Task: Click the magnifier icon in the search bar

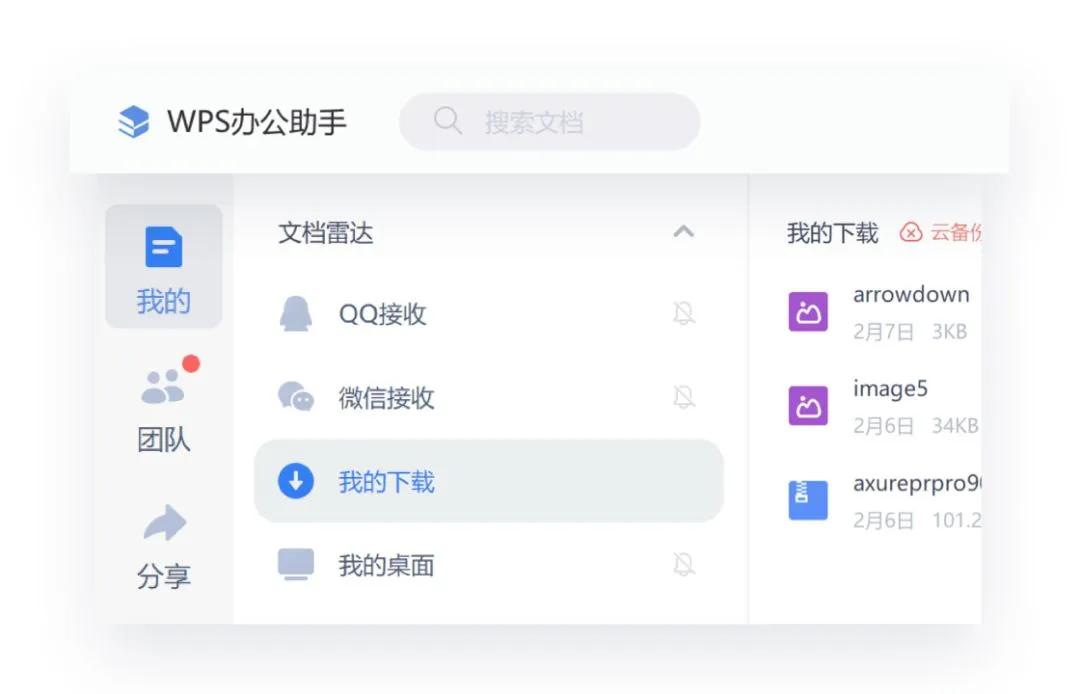Action: (x=446, y=121)
